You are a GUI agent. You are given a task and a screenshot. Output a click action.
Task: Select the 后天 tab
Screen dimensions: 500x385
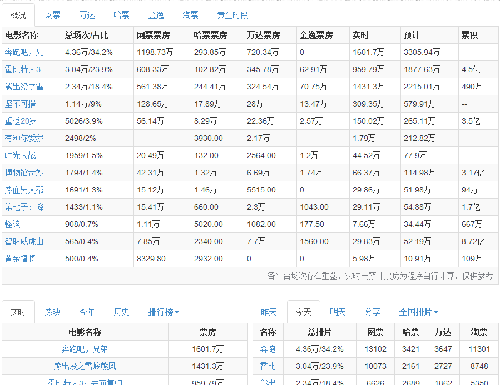pos(372,312)
